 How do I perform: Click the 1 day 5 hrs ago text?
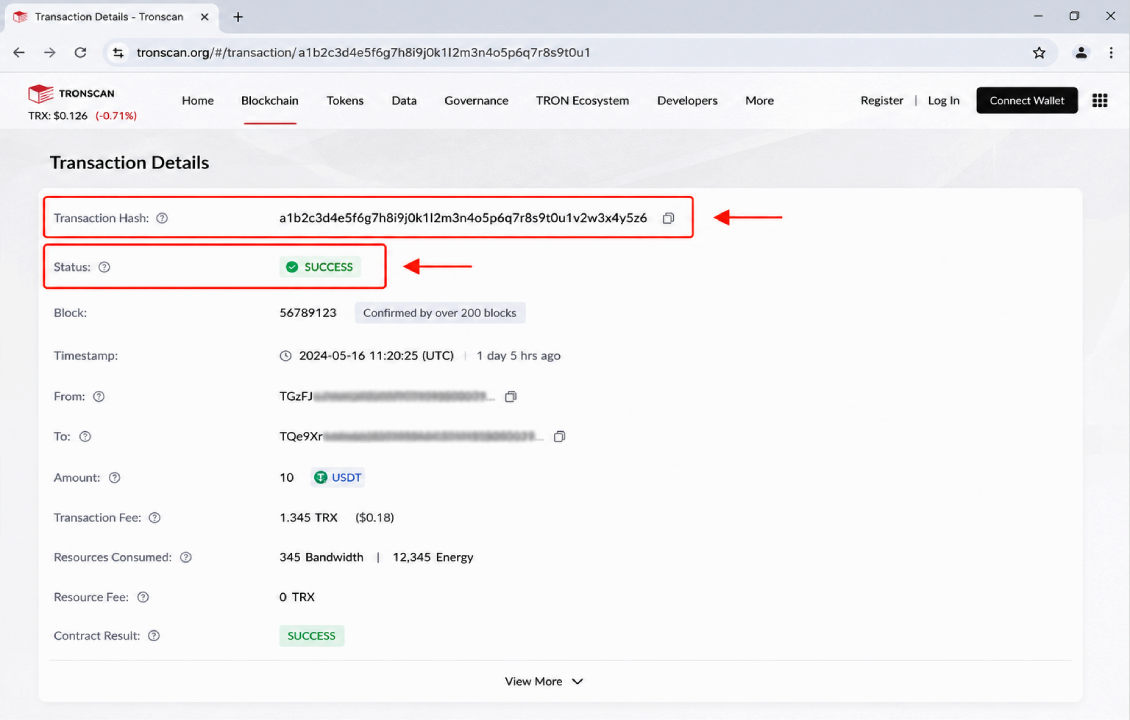coord(518,355)
